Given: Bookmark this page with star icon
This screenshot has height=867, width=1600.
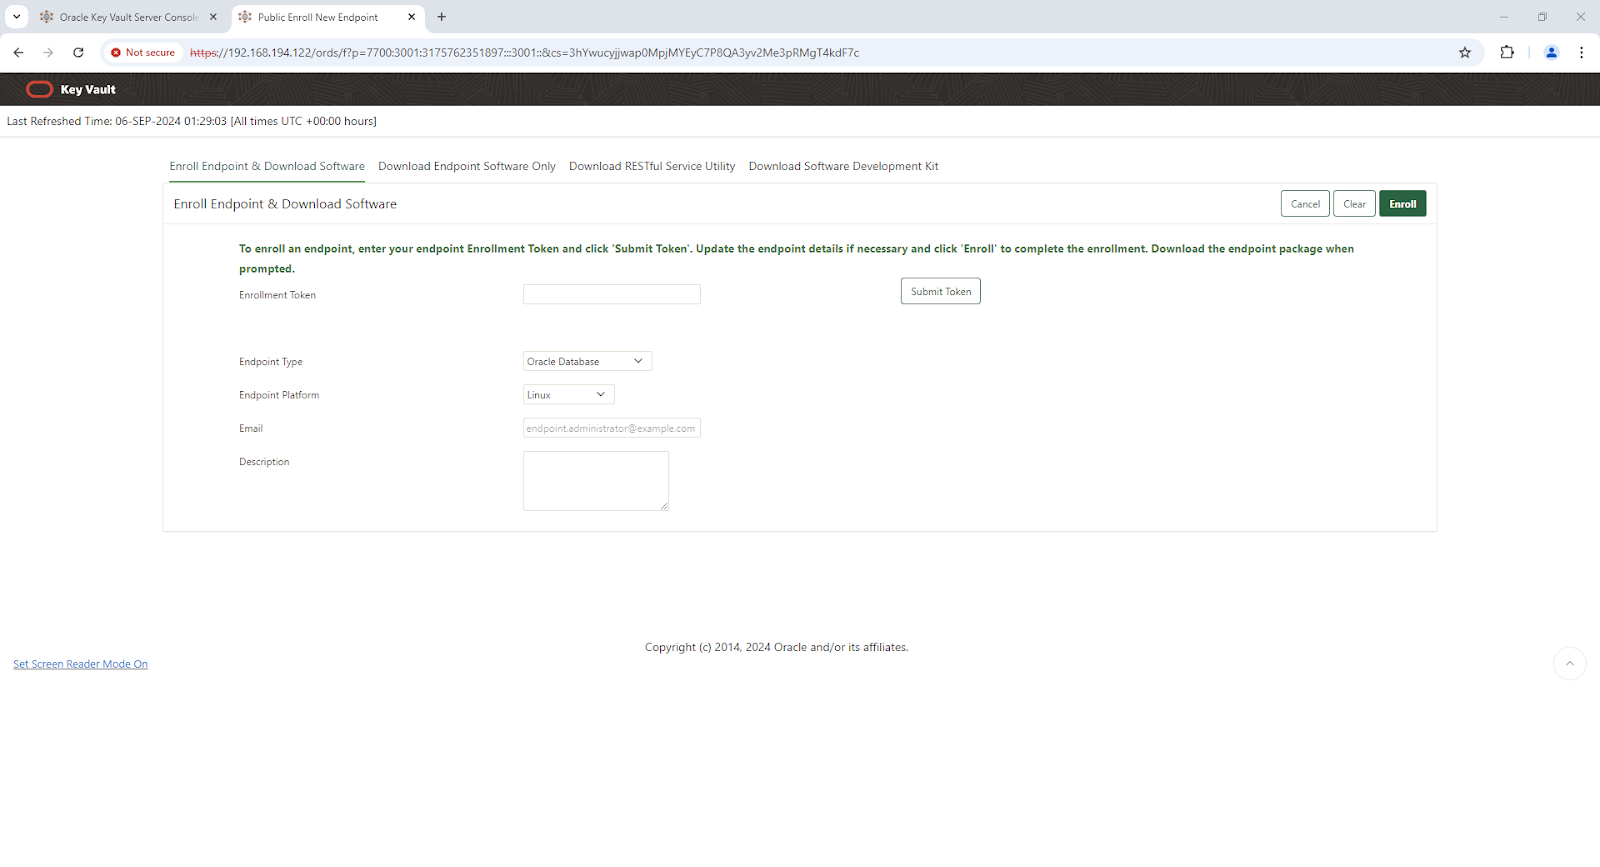Looking at the screenshot, I should (x=1465, y=53).
